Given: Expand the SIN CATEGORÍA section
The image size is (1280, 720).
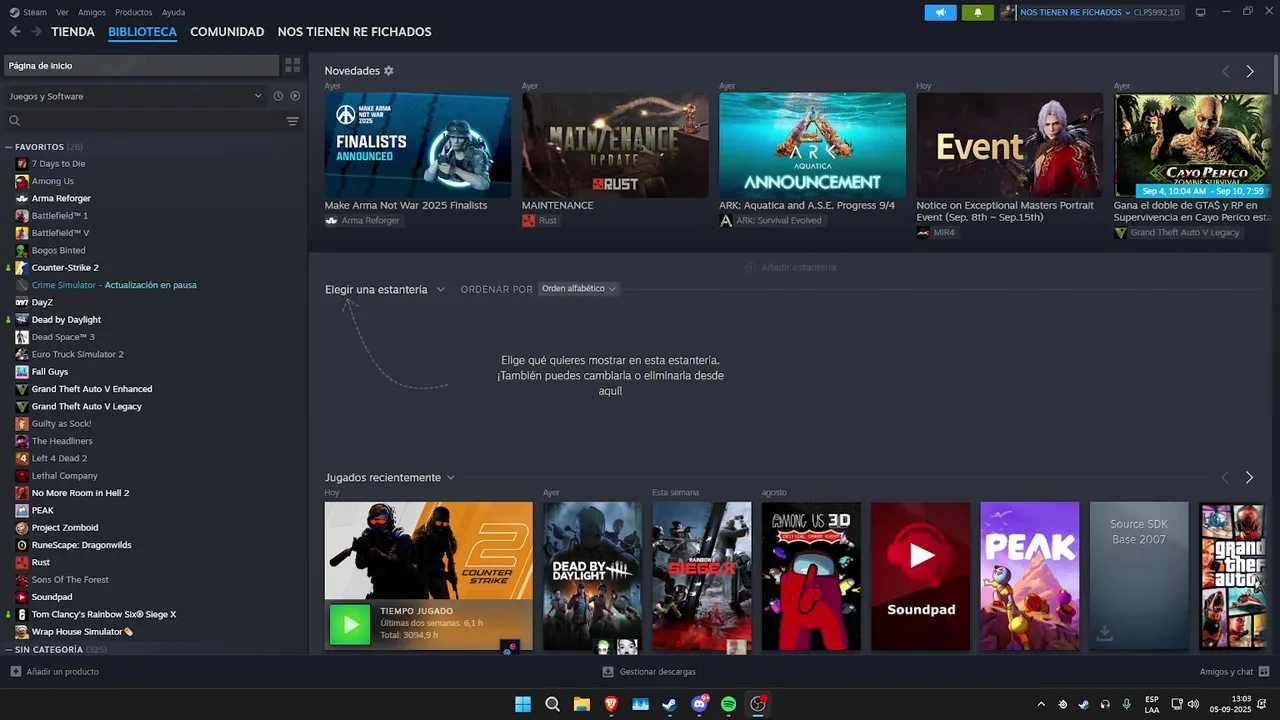Looking at the screenshot, I should [x=9, y=650].
